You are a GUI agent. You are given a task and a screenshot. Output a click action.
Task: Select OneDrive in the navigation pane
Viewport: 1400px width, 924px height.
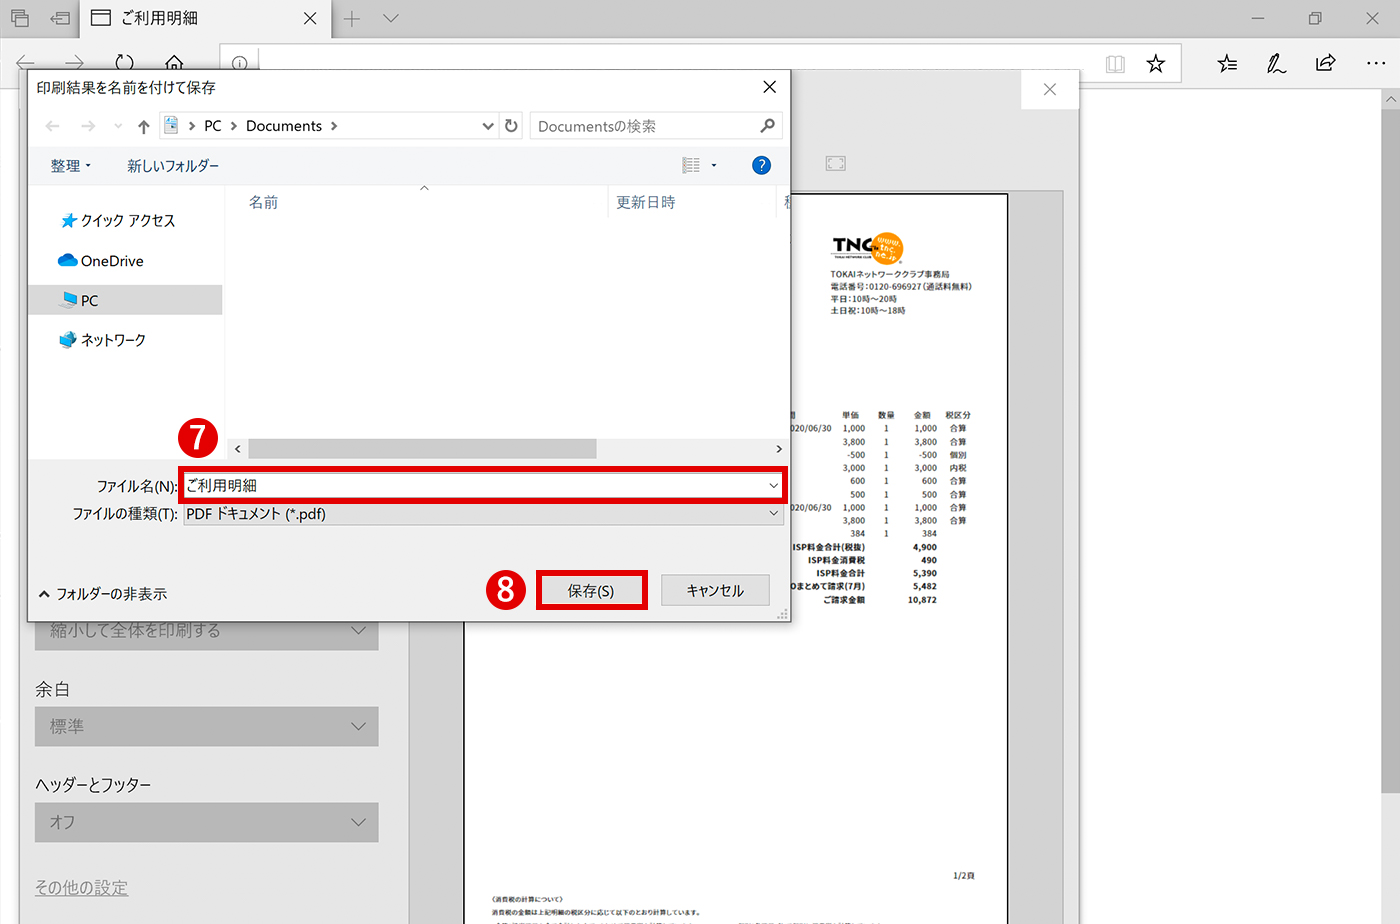coord(111,261)
